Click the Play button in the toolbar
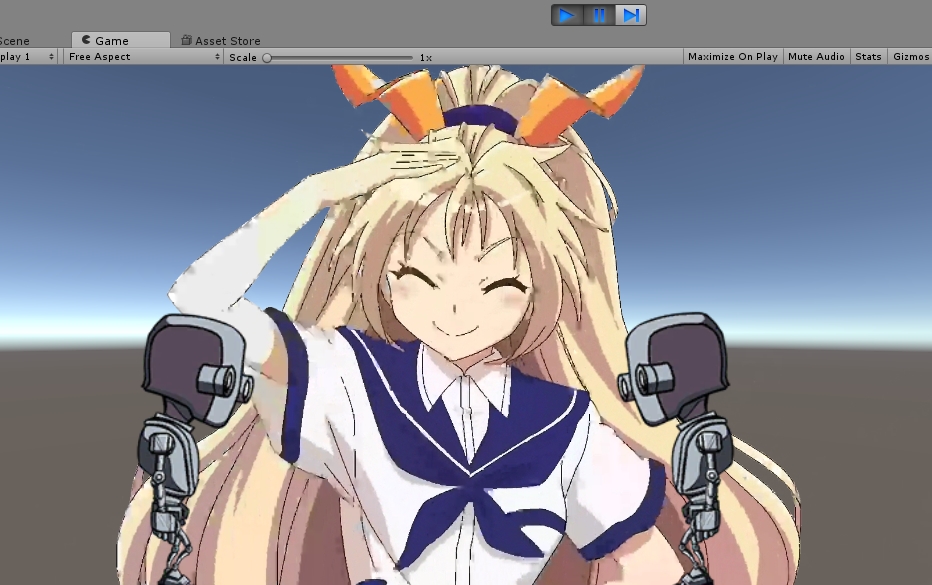 567,15
